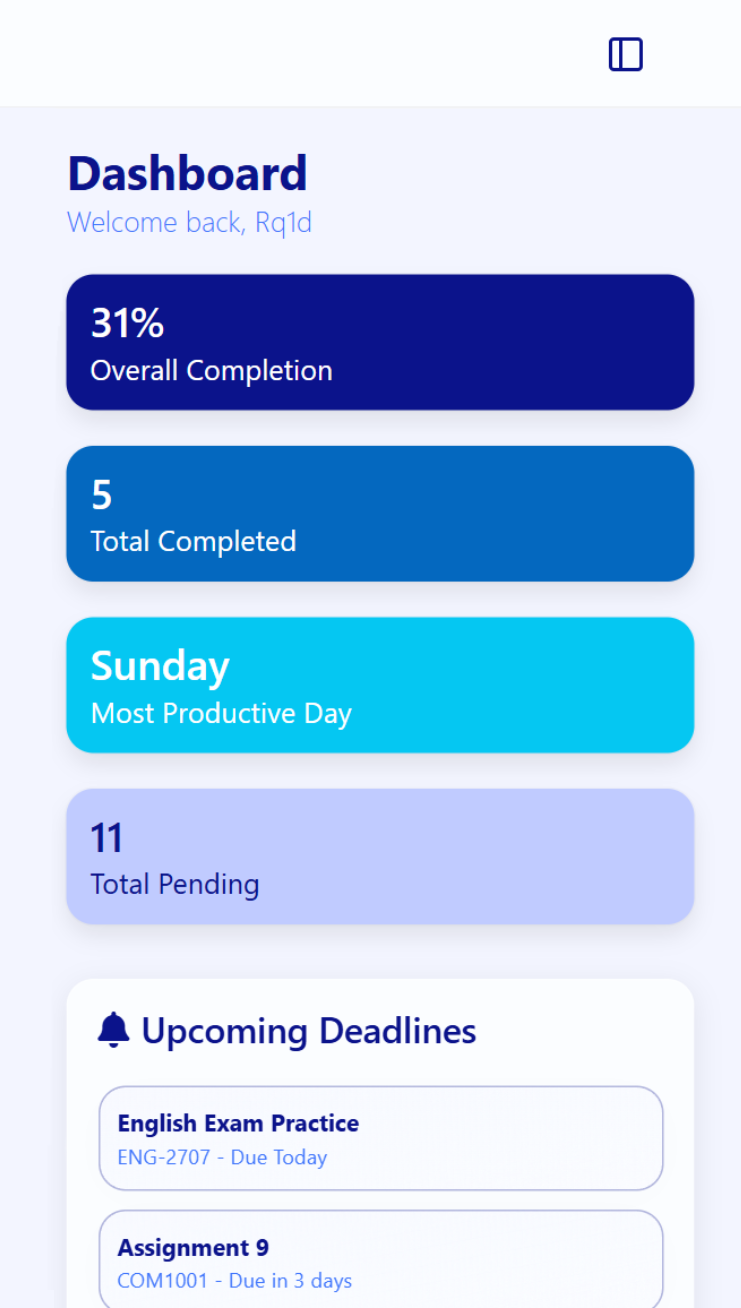Screen dimensions: 741x1308
Task: Toggle the sidebar panel icon
Action: tap(625, 55)
